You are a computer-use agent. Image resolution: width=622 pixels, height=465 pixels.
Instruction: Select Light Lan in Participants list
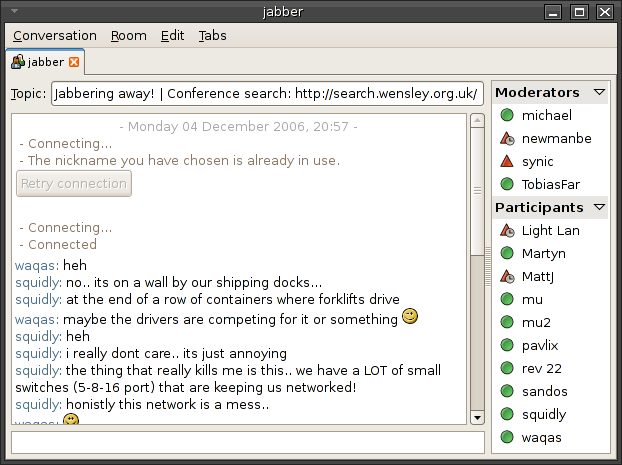coord(550,230)
